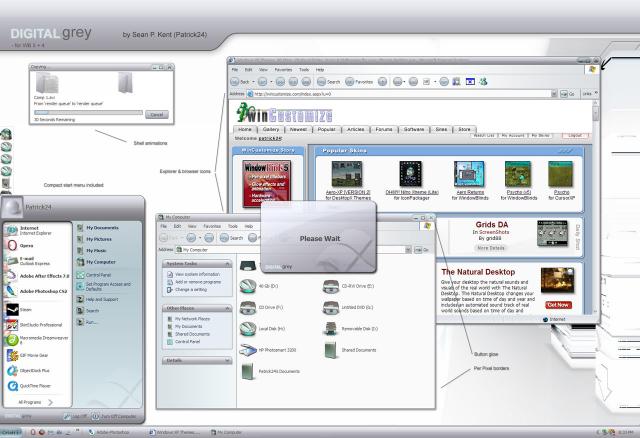Open the Favorites menu in the browser window

283,70
